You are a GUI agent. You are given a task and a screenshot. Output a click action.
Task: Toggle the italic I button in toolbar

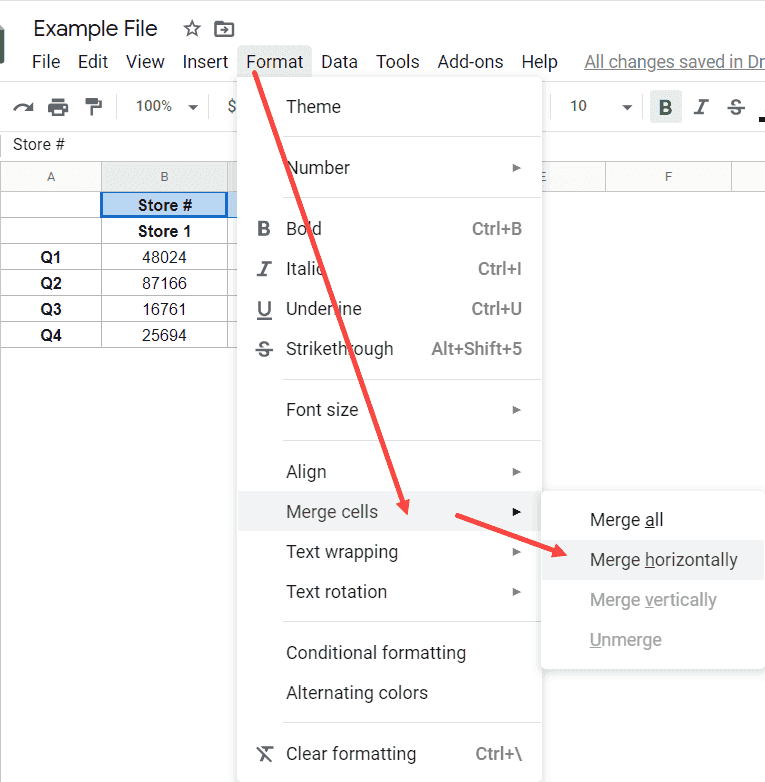[701, 107]
